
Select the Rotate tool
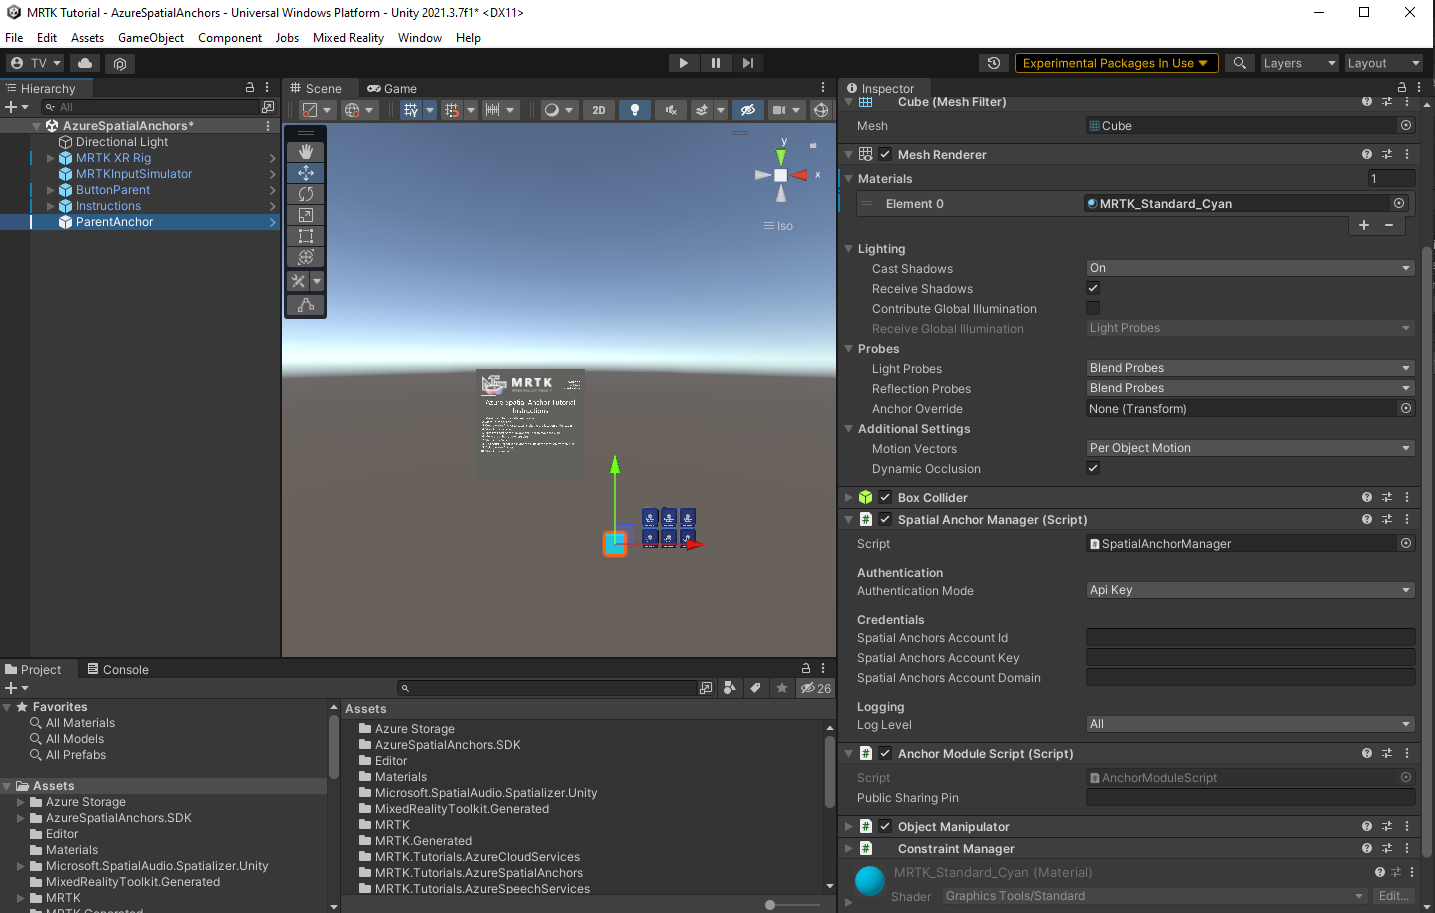tap(306, 194)
